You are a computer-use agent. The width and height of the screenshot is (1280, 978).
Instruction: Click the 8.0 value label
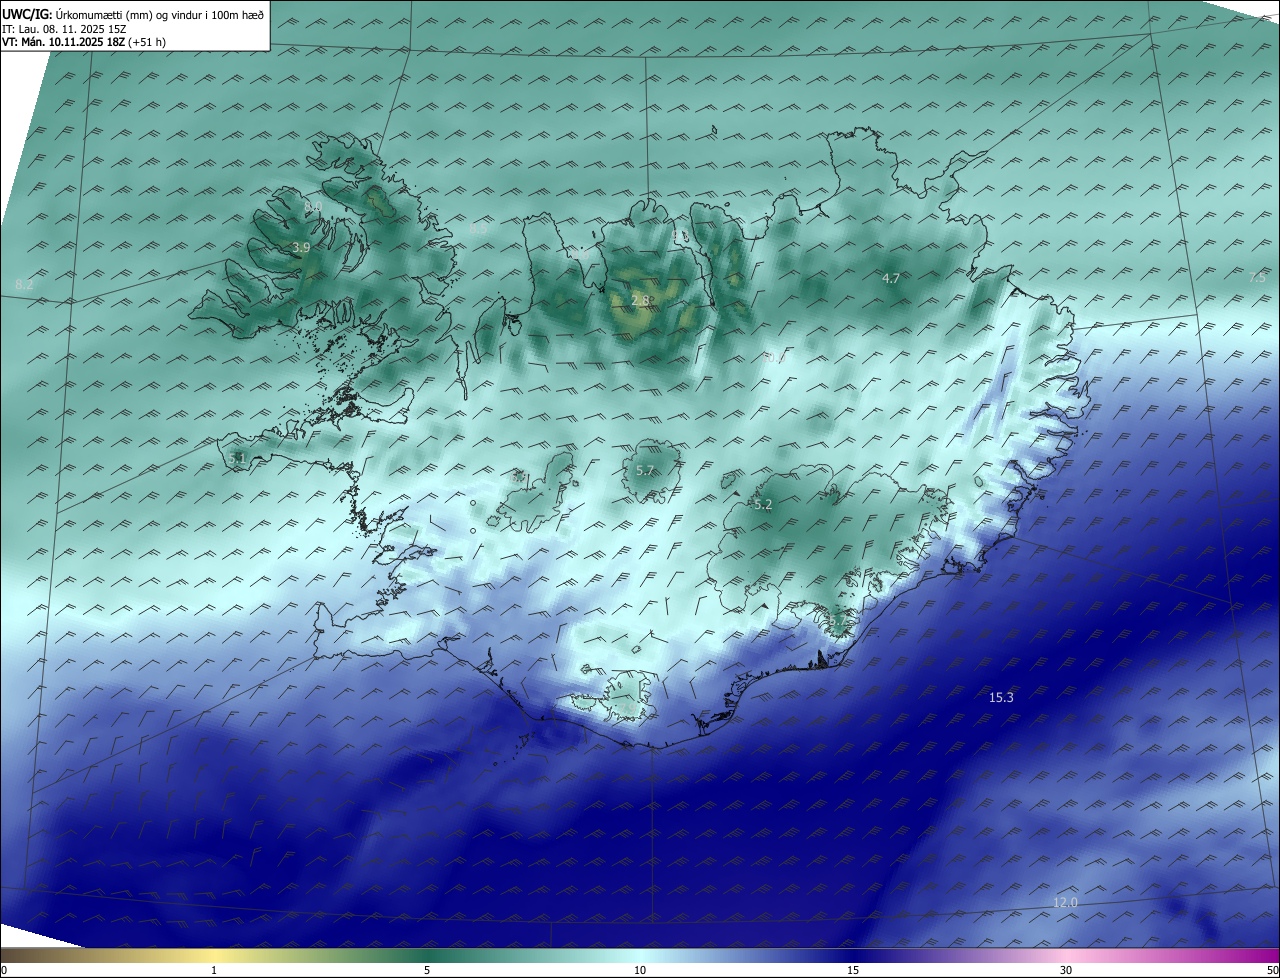point(312,207)
